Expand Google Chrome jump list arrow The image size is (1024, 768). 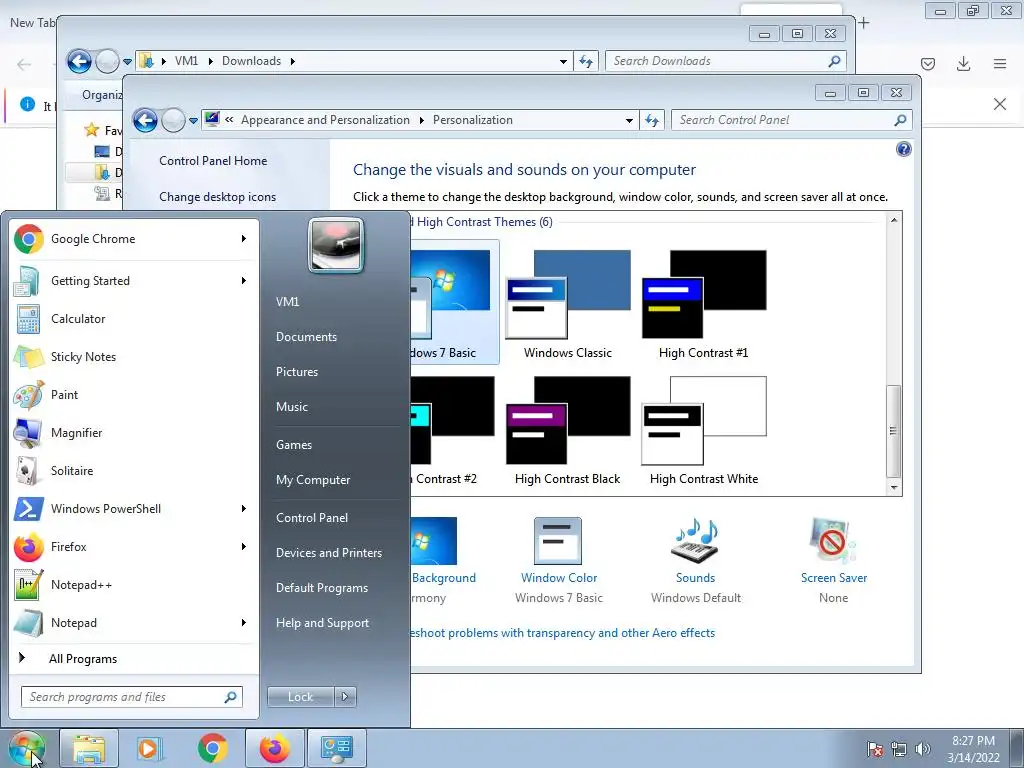click(x=244, y=239)
